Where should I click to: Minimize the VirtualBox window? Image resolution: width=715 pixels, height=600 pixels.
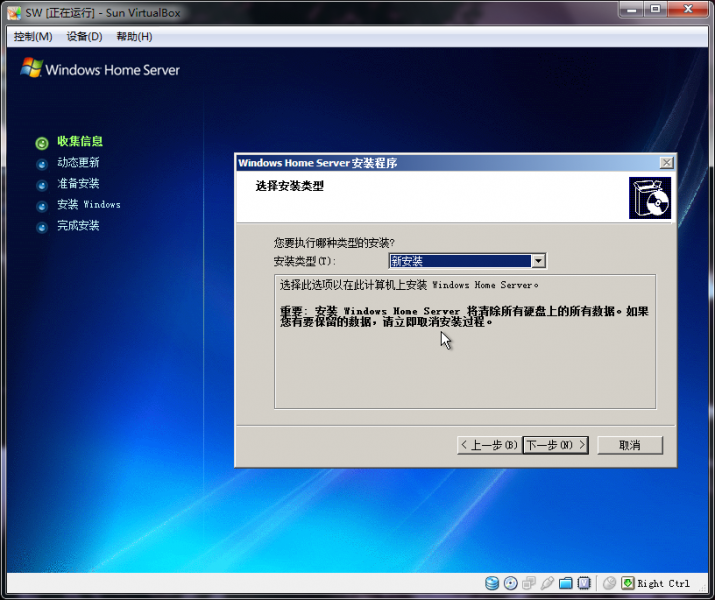click(x=632, y=9)
